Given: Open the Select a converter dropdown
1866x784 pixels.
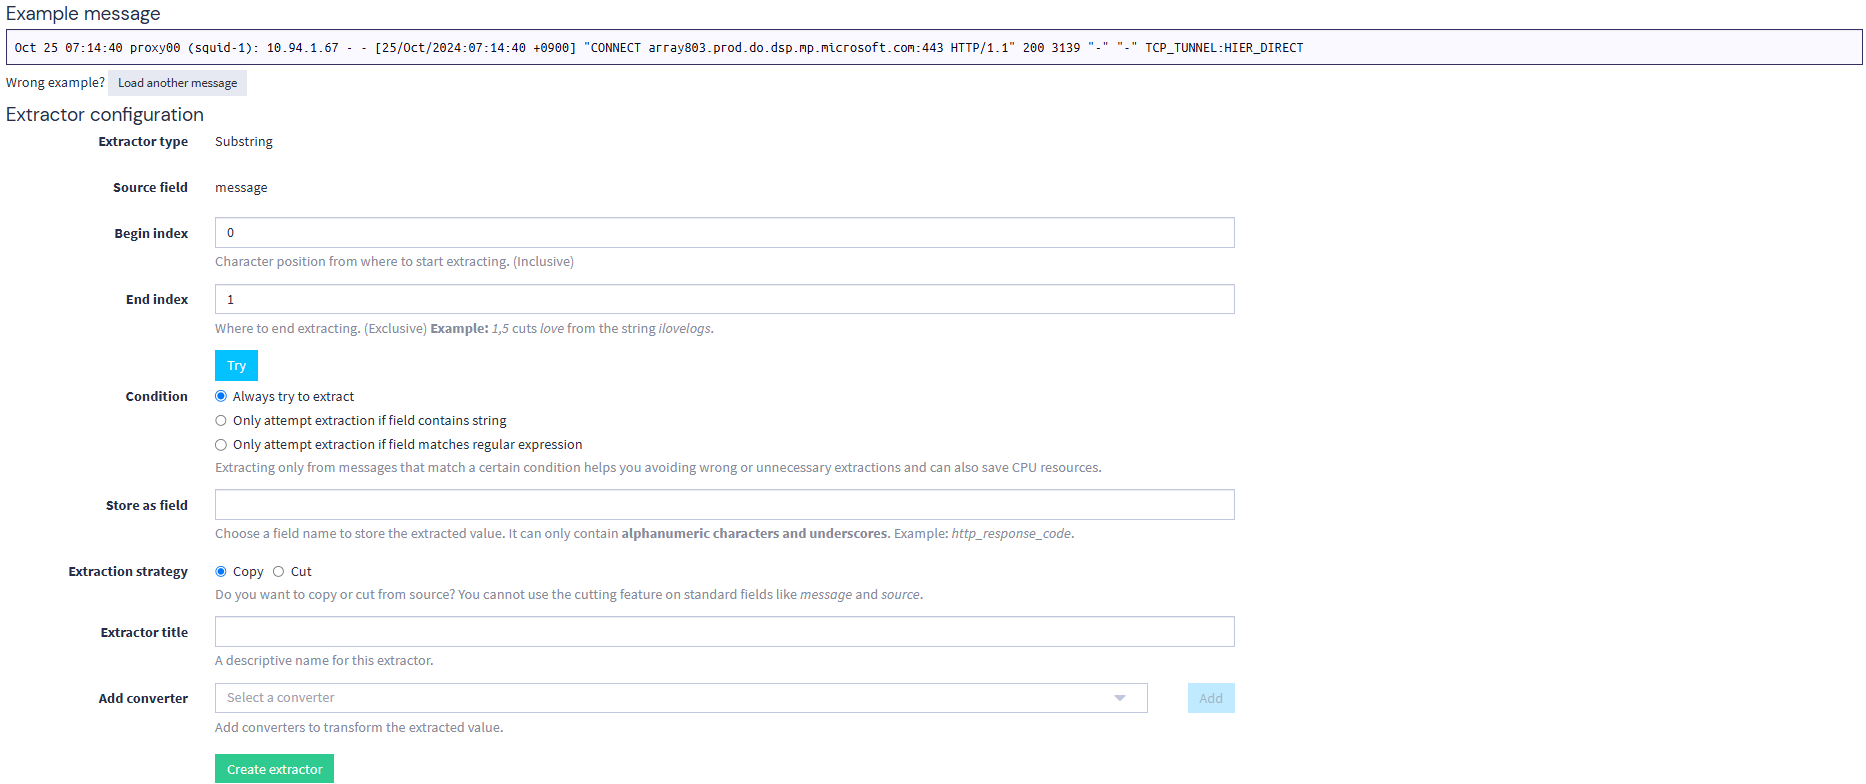Looking at the screenshot, I should 680,698.
